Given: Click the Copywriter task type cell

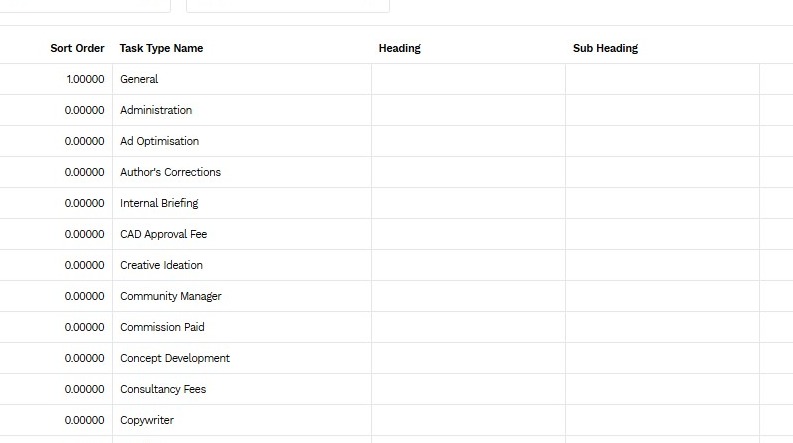Looking at the screenshot, I should coord(242,420).
